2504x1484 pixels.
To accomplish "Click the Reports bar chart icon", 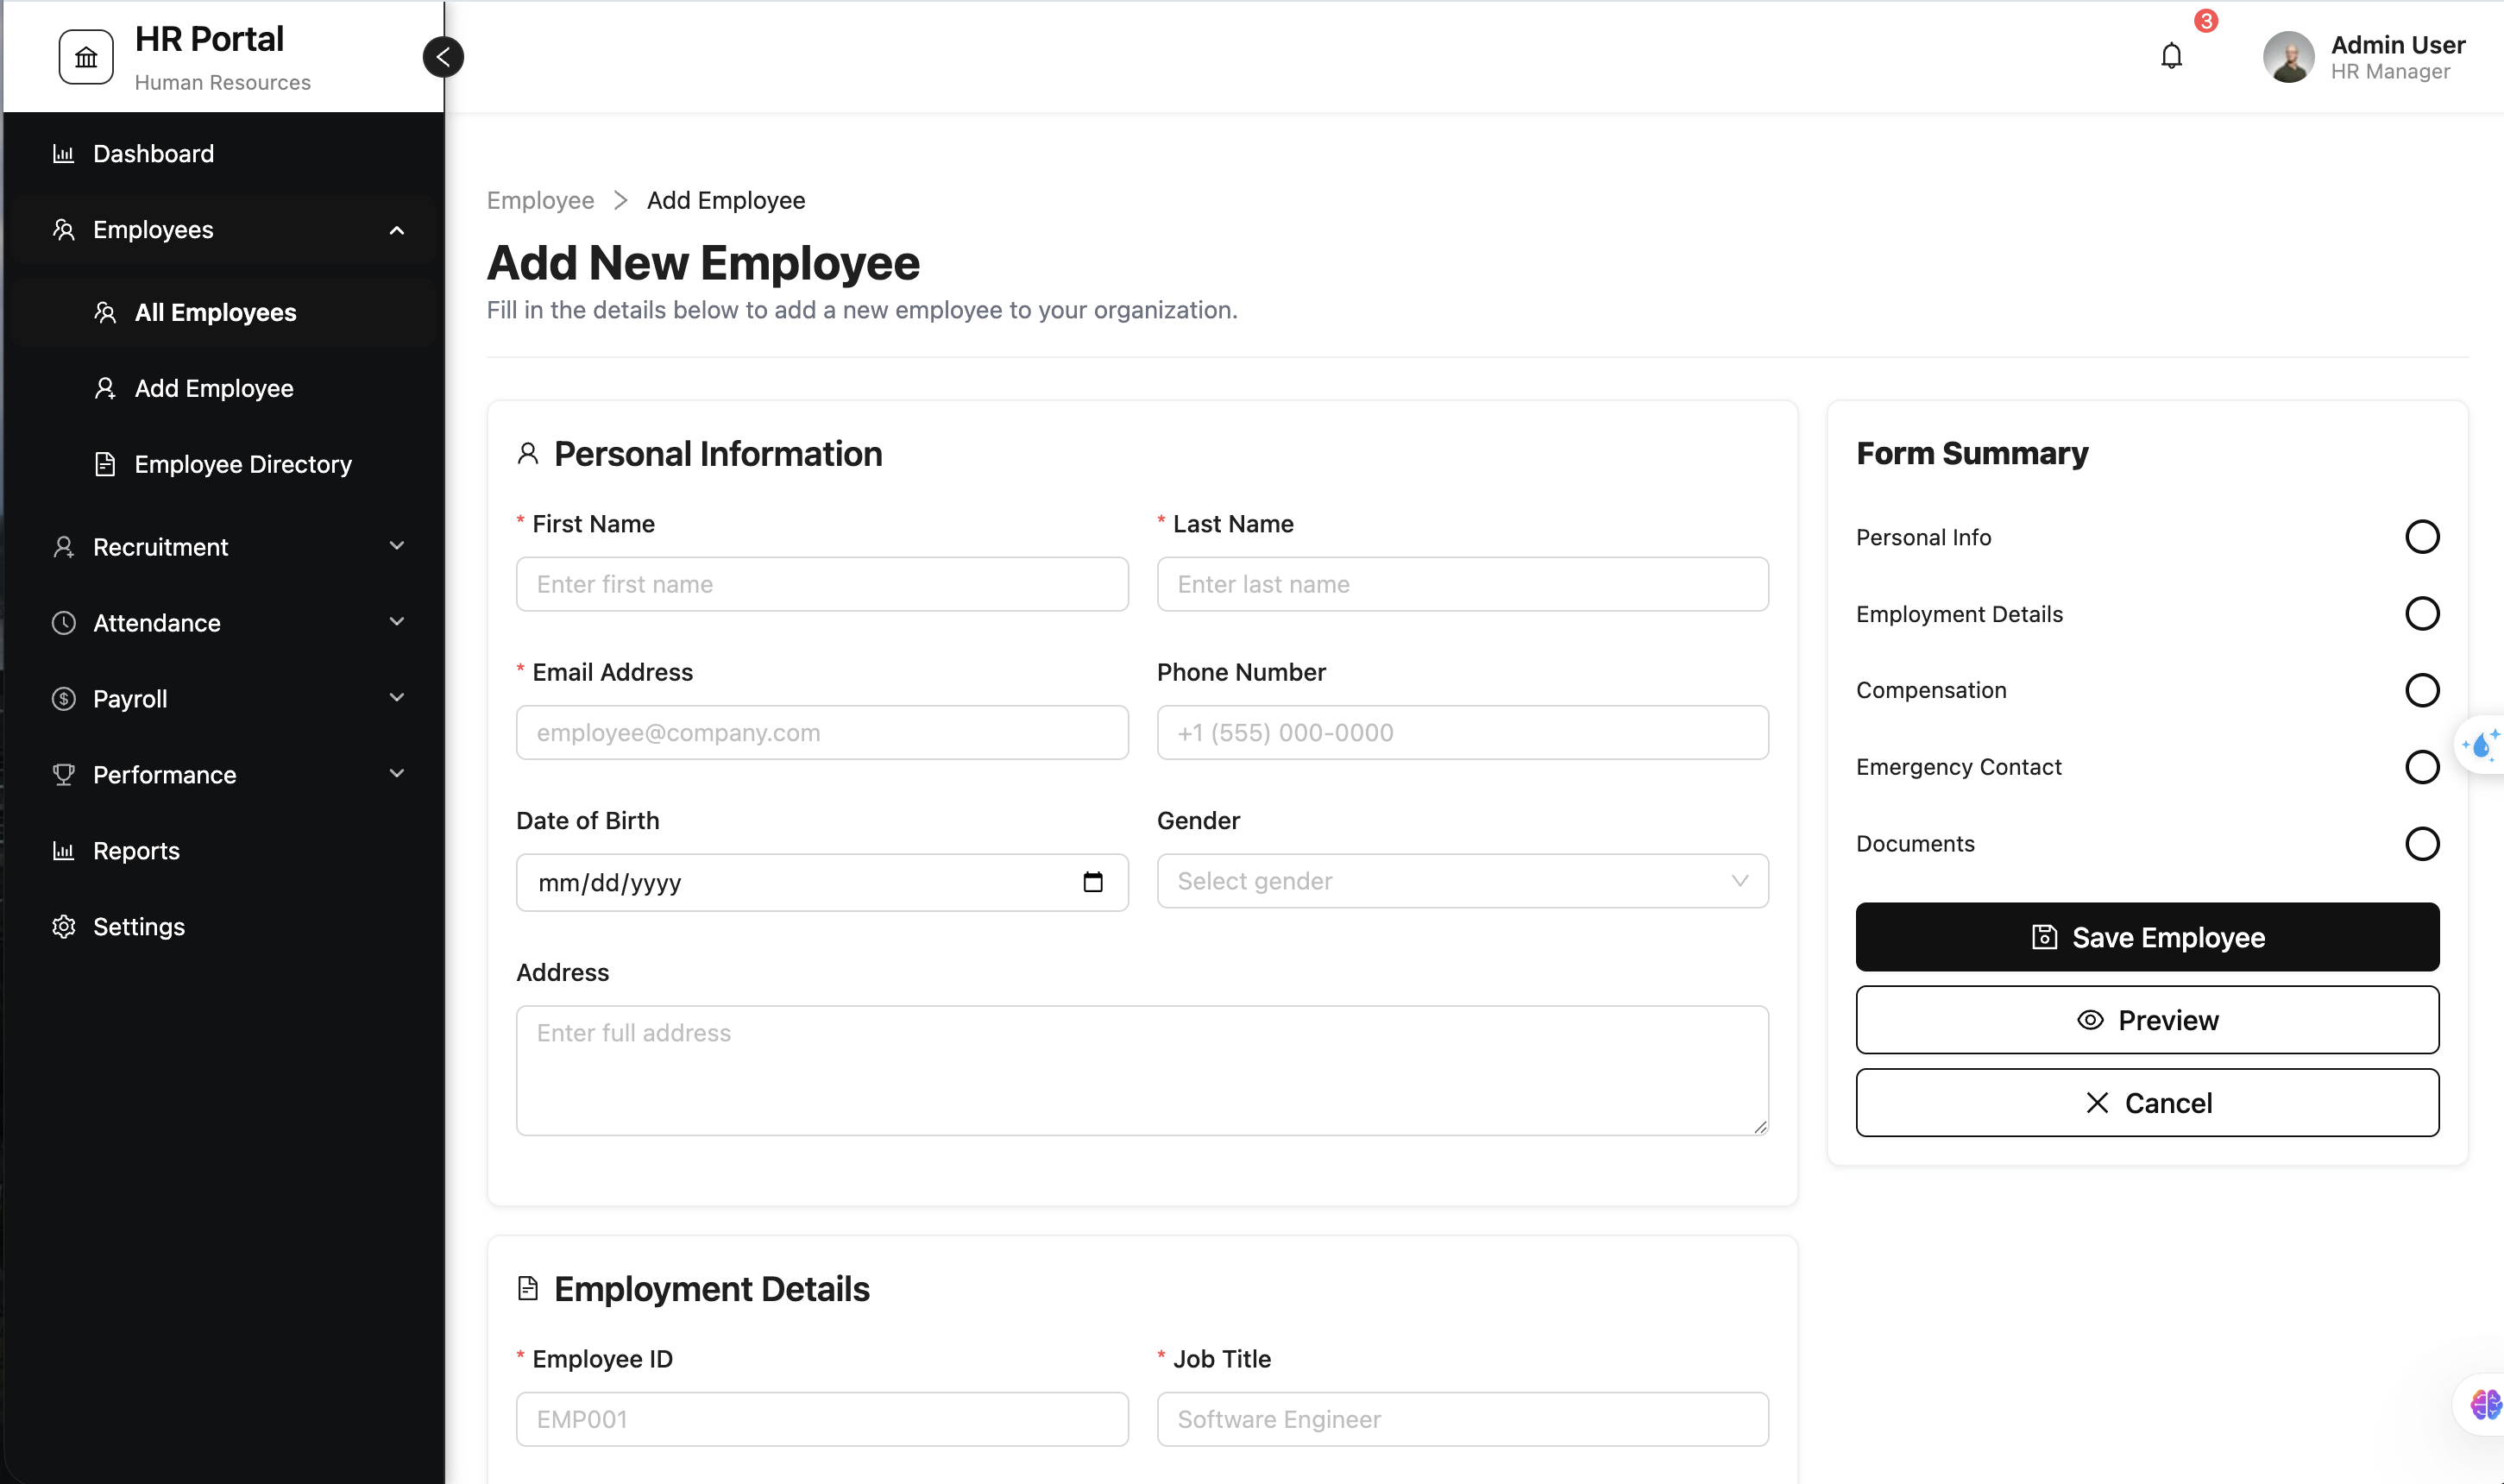I will pyautogui.click(x=64, y=851).
